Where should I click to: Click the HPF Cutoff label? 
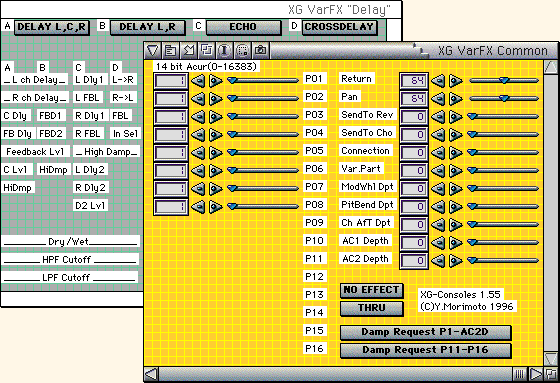70,260
